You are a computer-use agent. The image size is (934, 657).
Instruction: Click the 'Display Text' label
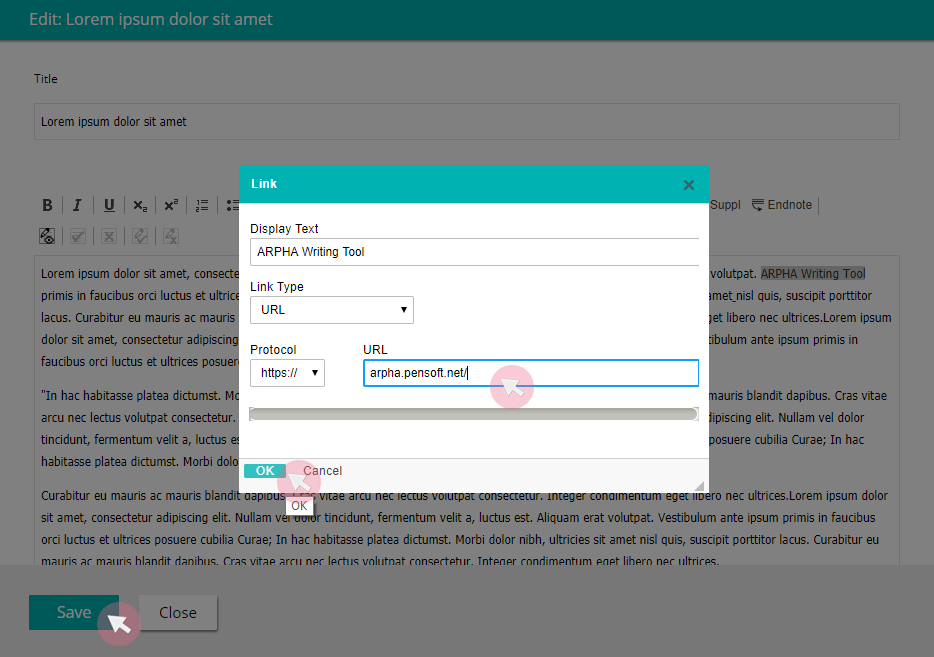click(x=284, y=229)
